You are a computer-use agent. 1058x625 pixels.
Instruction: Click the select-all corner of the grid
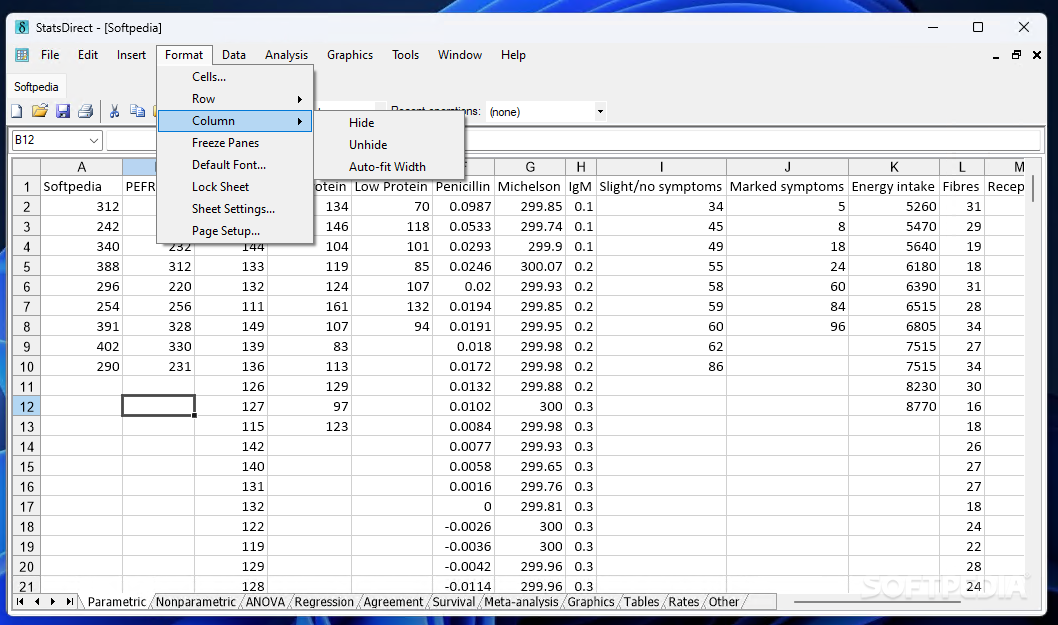click(26, 167)
